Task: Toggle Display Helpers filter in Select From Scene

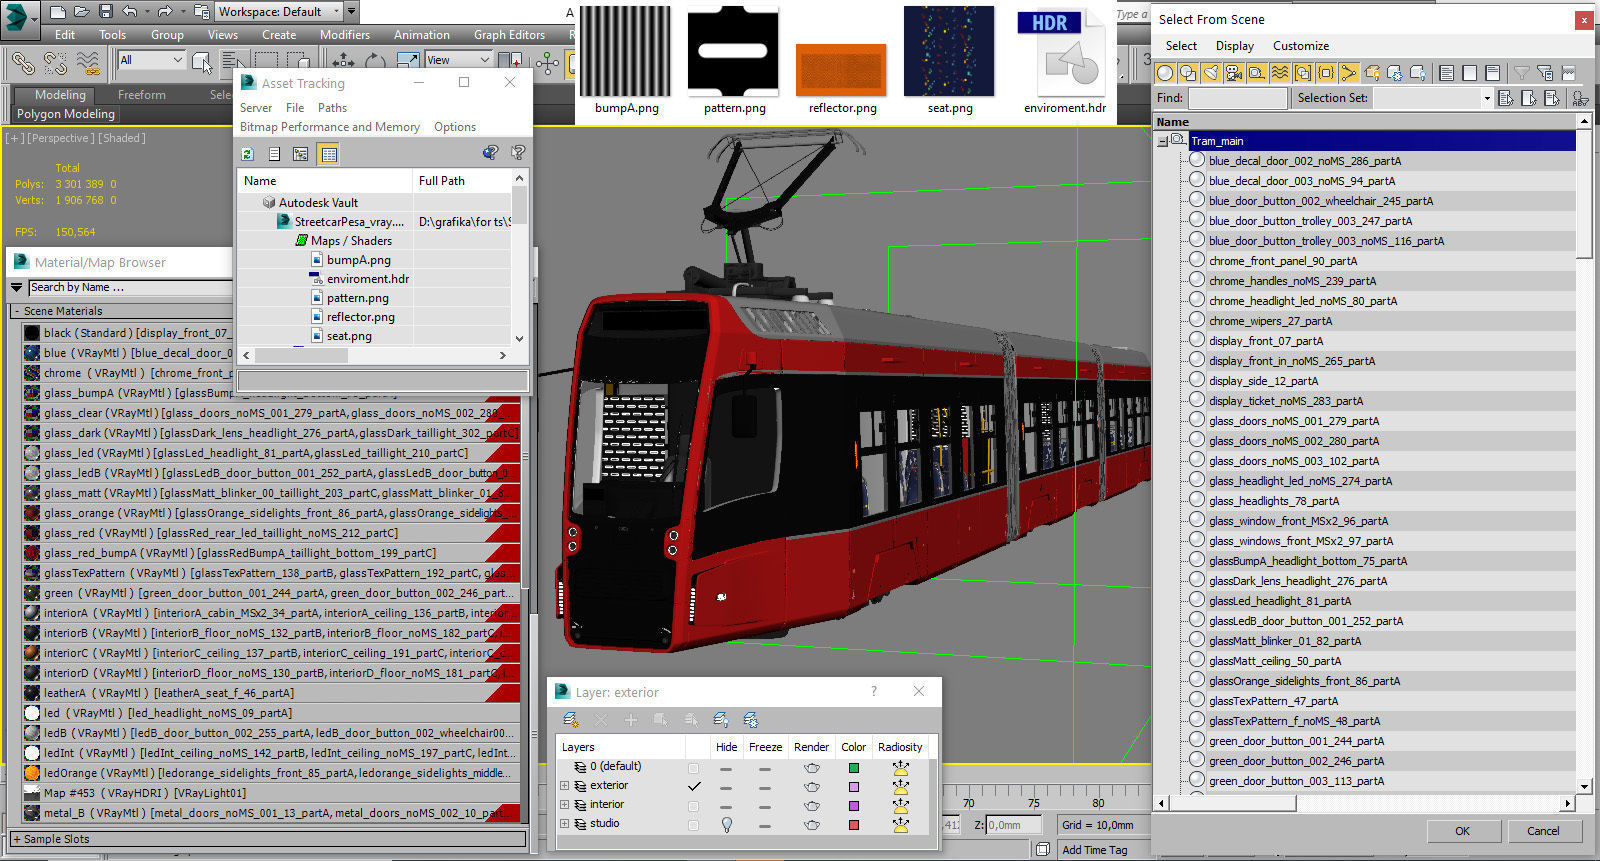Action: coord(1257,73)
